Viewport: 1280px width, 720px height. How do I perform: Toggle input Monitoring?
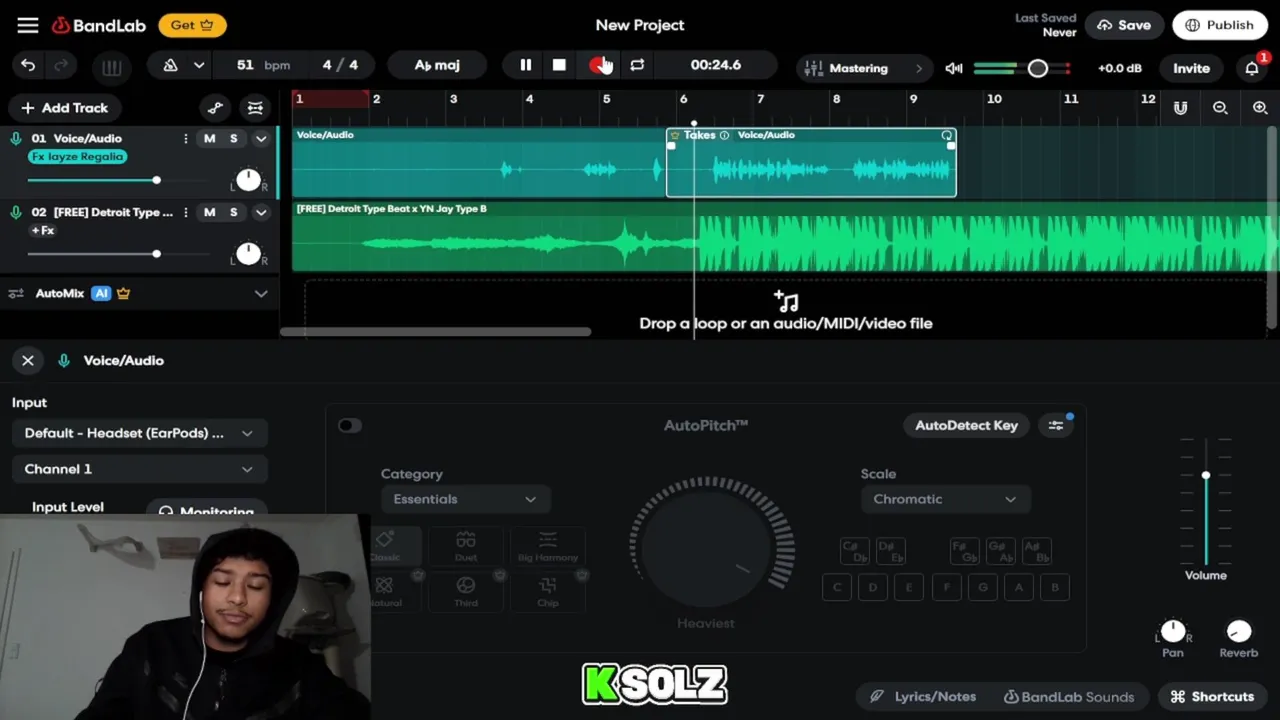click(207, 509)
